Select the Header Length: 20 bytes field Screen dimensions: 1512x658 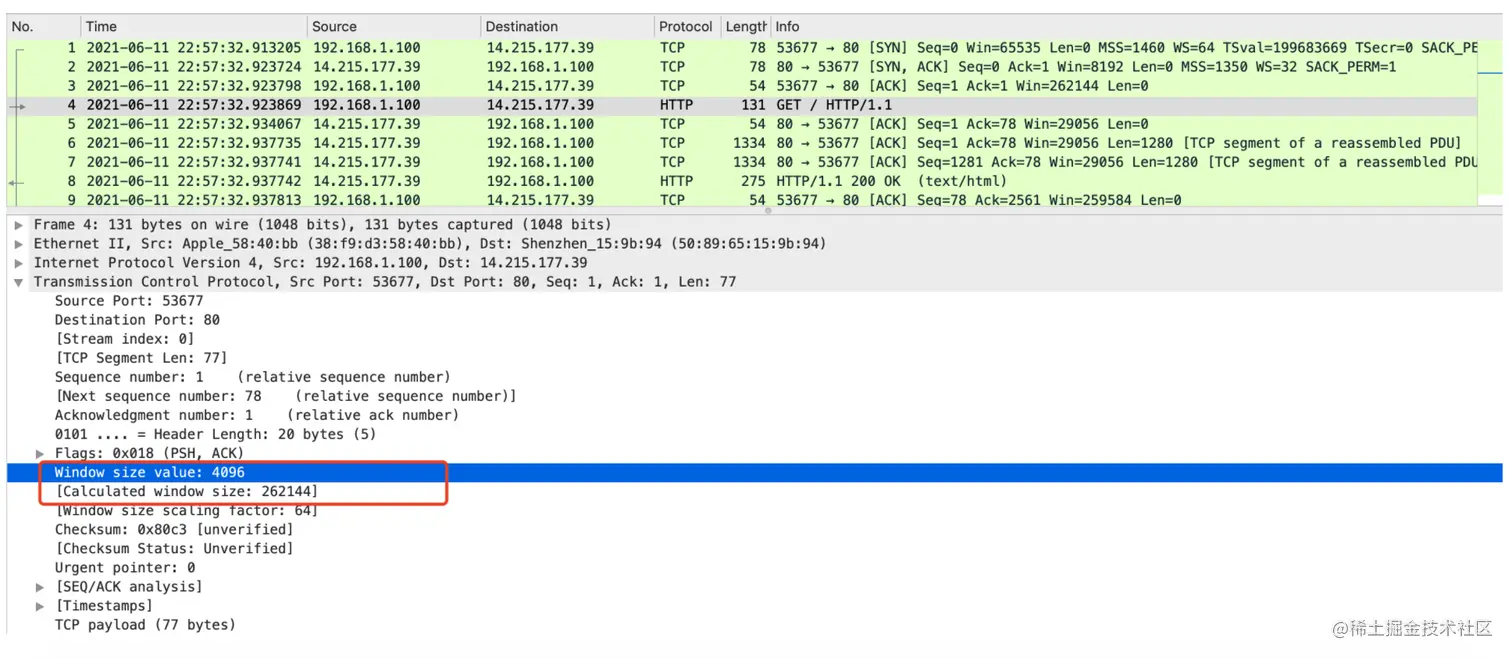[216, 434]
